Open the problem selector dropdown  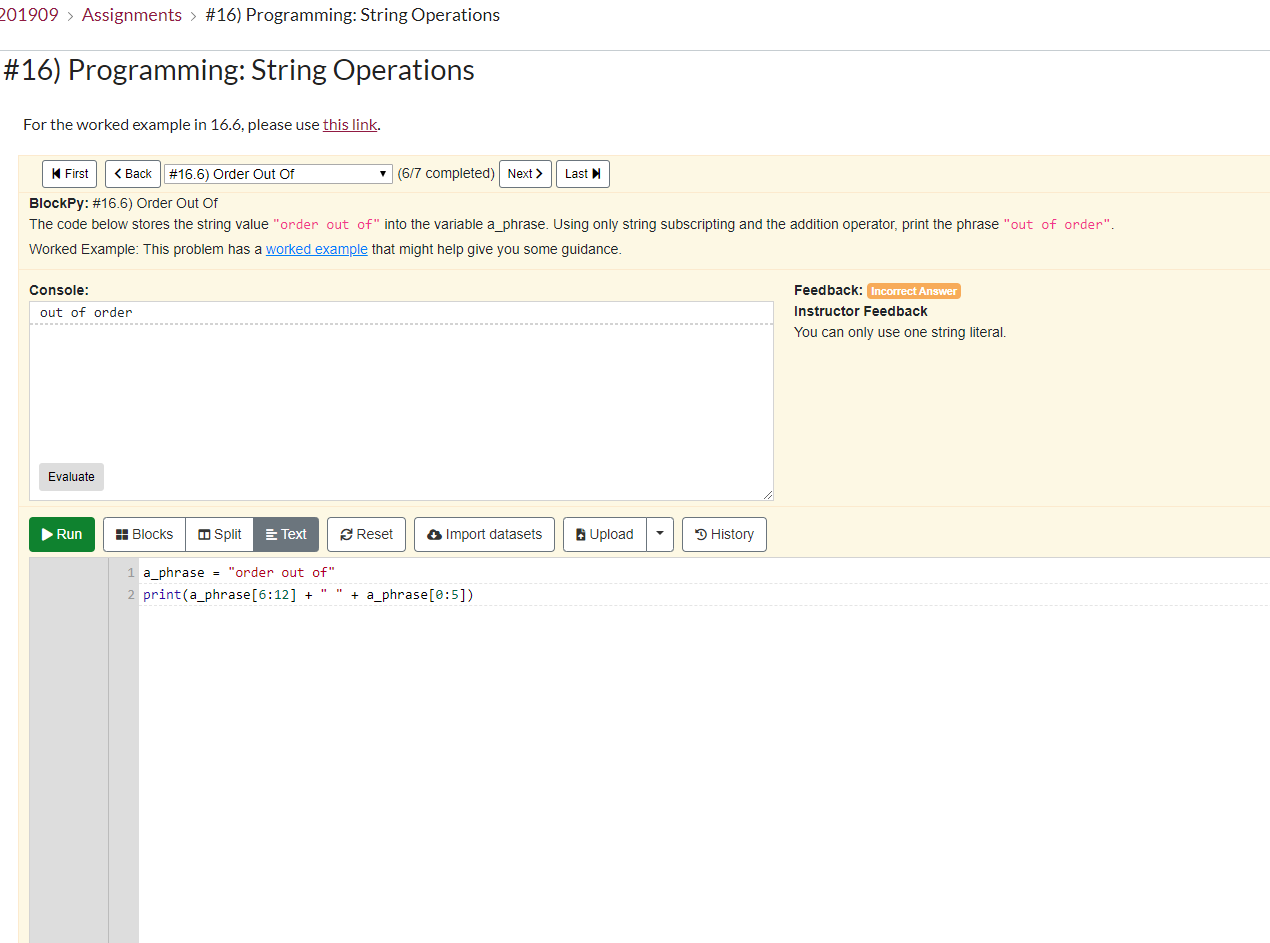(277, 173)
